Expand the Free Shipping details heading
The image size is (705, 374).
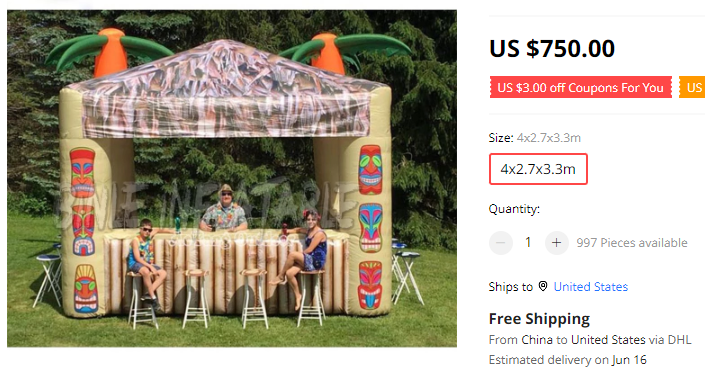[x=539, y=319]
